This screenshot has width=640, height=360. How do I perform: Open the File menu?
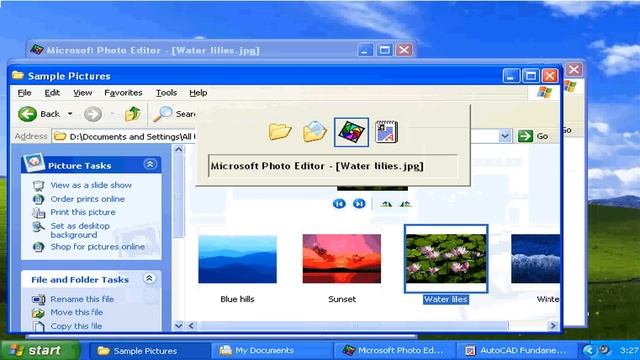24,93
